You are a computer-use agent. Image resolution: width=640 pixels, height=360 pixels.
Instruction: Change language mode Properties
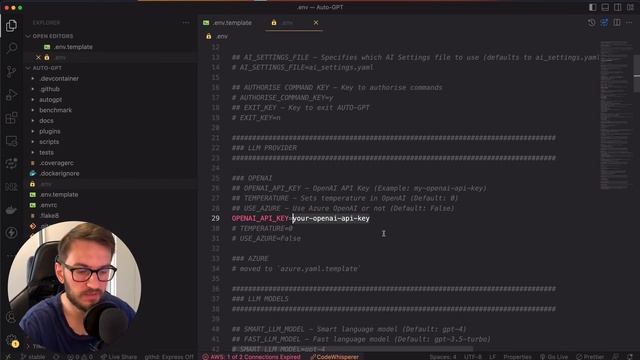point(517,357)
